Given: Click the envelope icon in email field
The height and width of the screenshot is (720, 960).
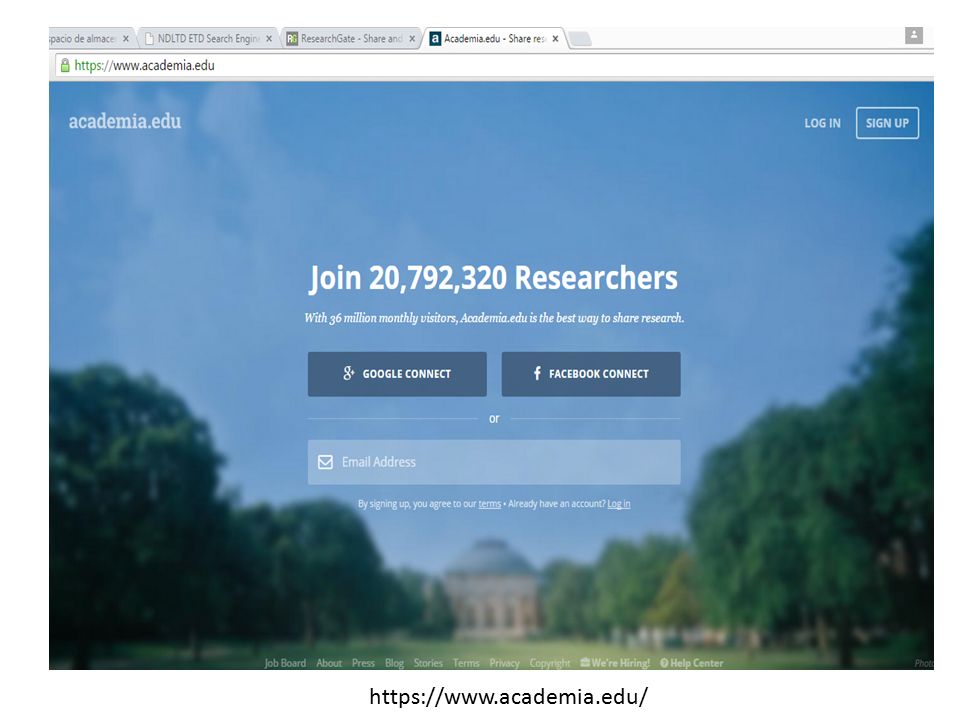Looking at the screenshot, I should click(x=325, y=462).
